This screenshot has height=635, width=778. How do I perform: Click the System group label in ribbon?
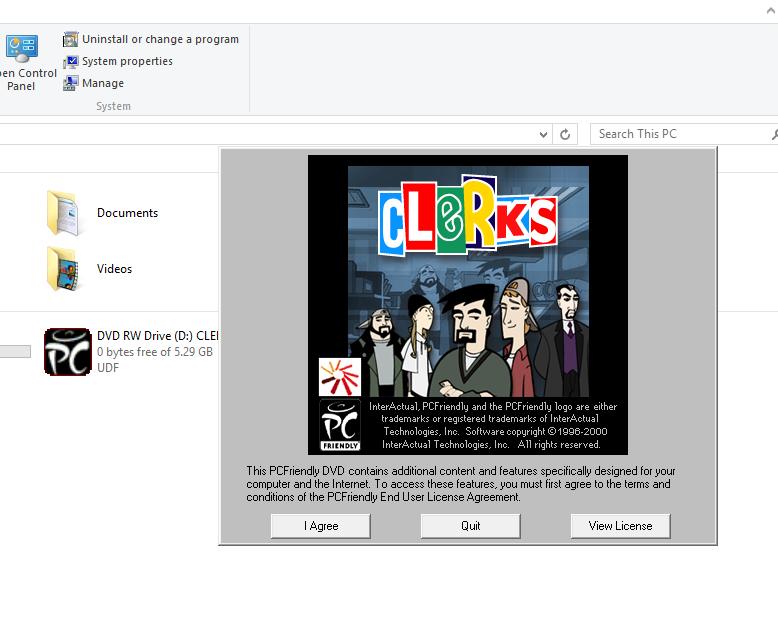114,106
